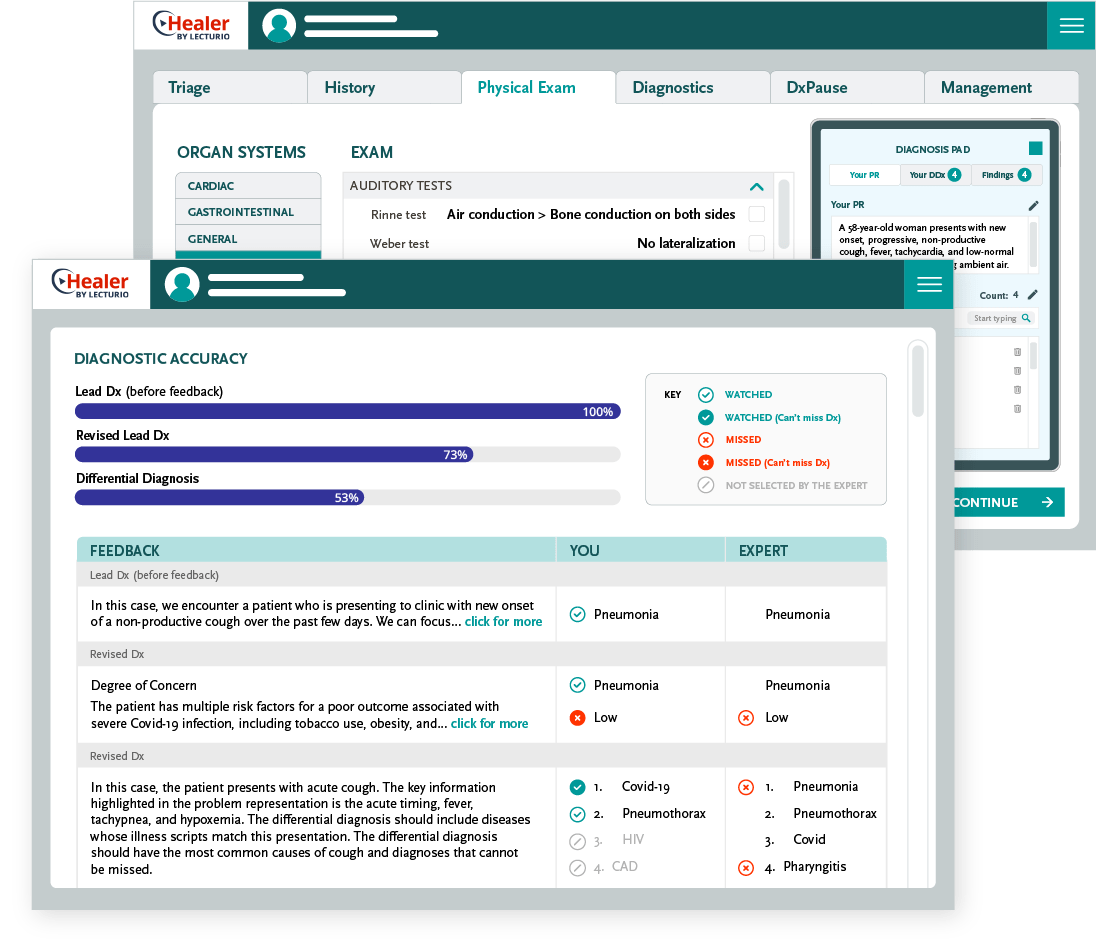Expand Degree of Concern text with click for more

489,723
